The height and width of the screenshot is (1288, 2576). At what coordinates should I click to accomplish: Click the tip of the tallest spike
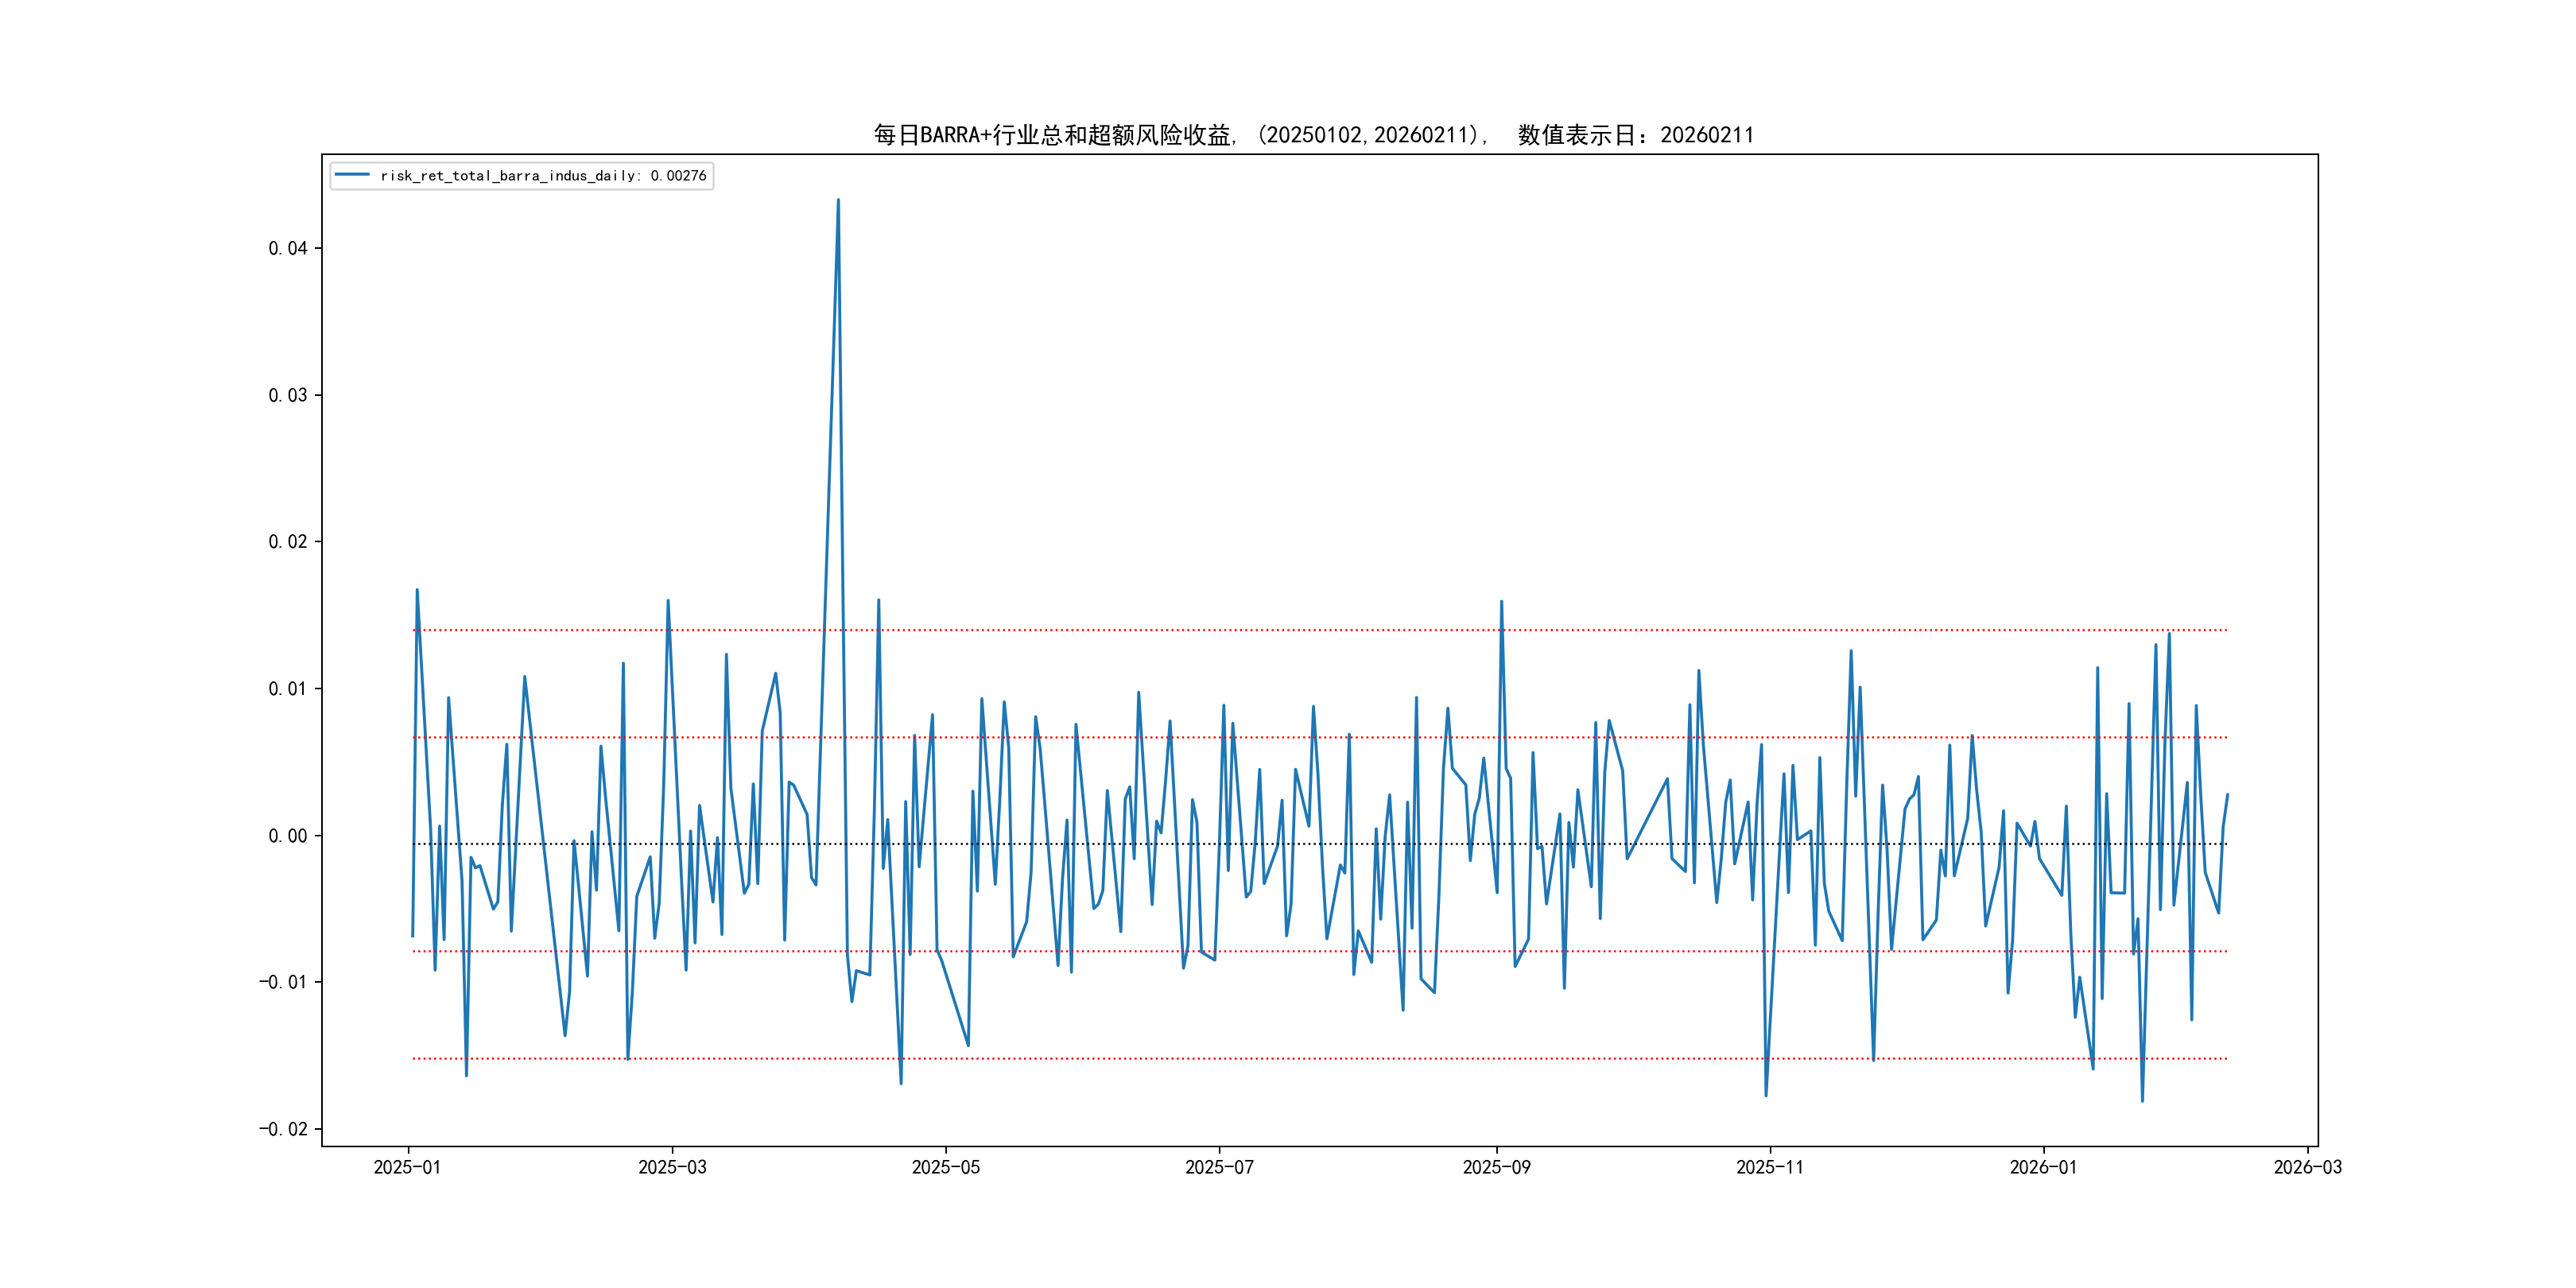click(838, 200)
